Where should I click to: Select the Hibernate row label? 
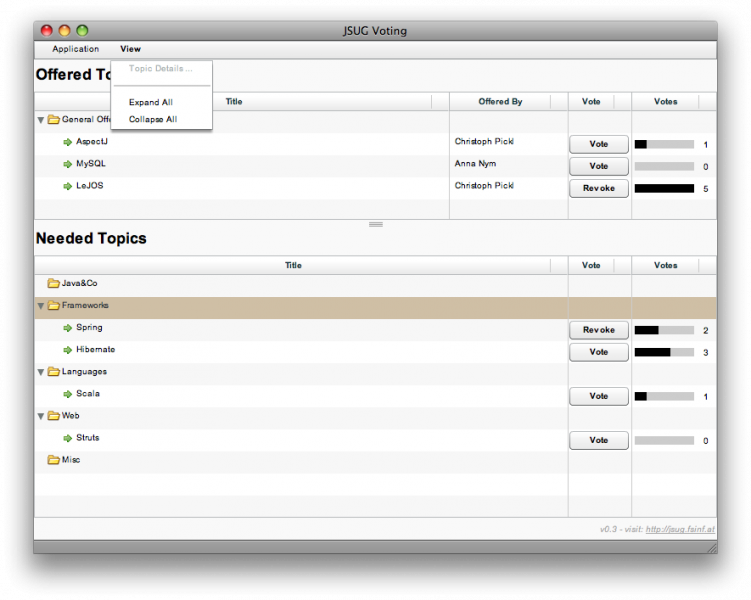tap(95, 350)
